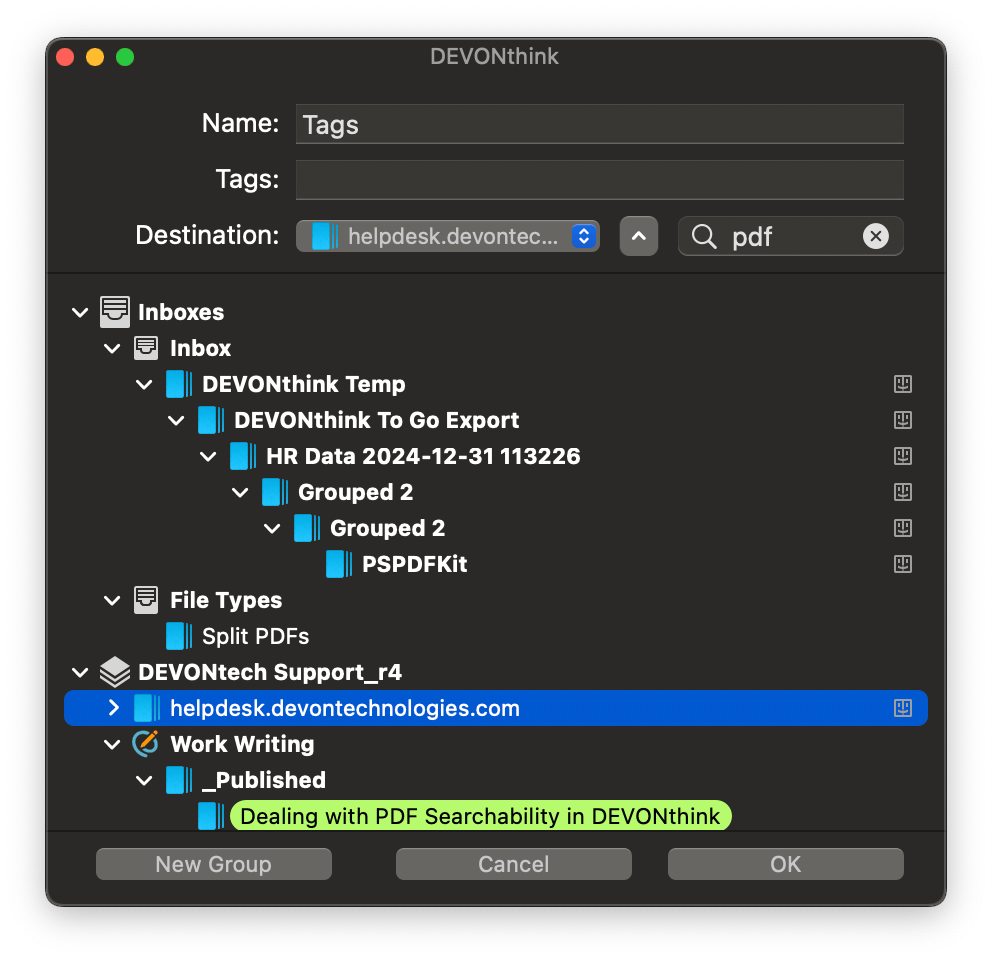Confirm with the OK button
The image size is (992, 960).
pyautogui.click(x=786, y=864)
